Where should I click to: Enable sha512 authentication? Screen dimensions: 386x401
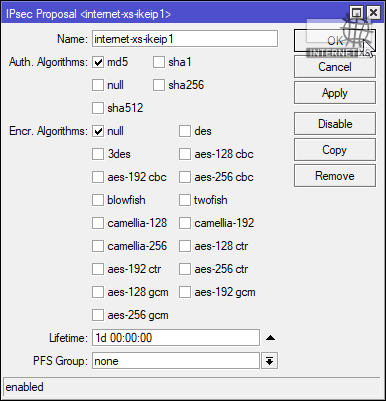coord(98,108)
